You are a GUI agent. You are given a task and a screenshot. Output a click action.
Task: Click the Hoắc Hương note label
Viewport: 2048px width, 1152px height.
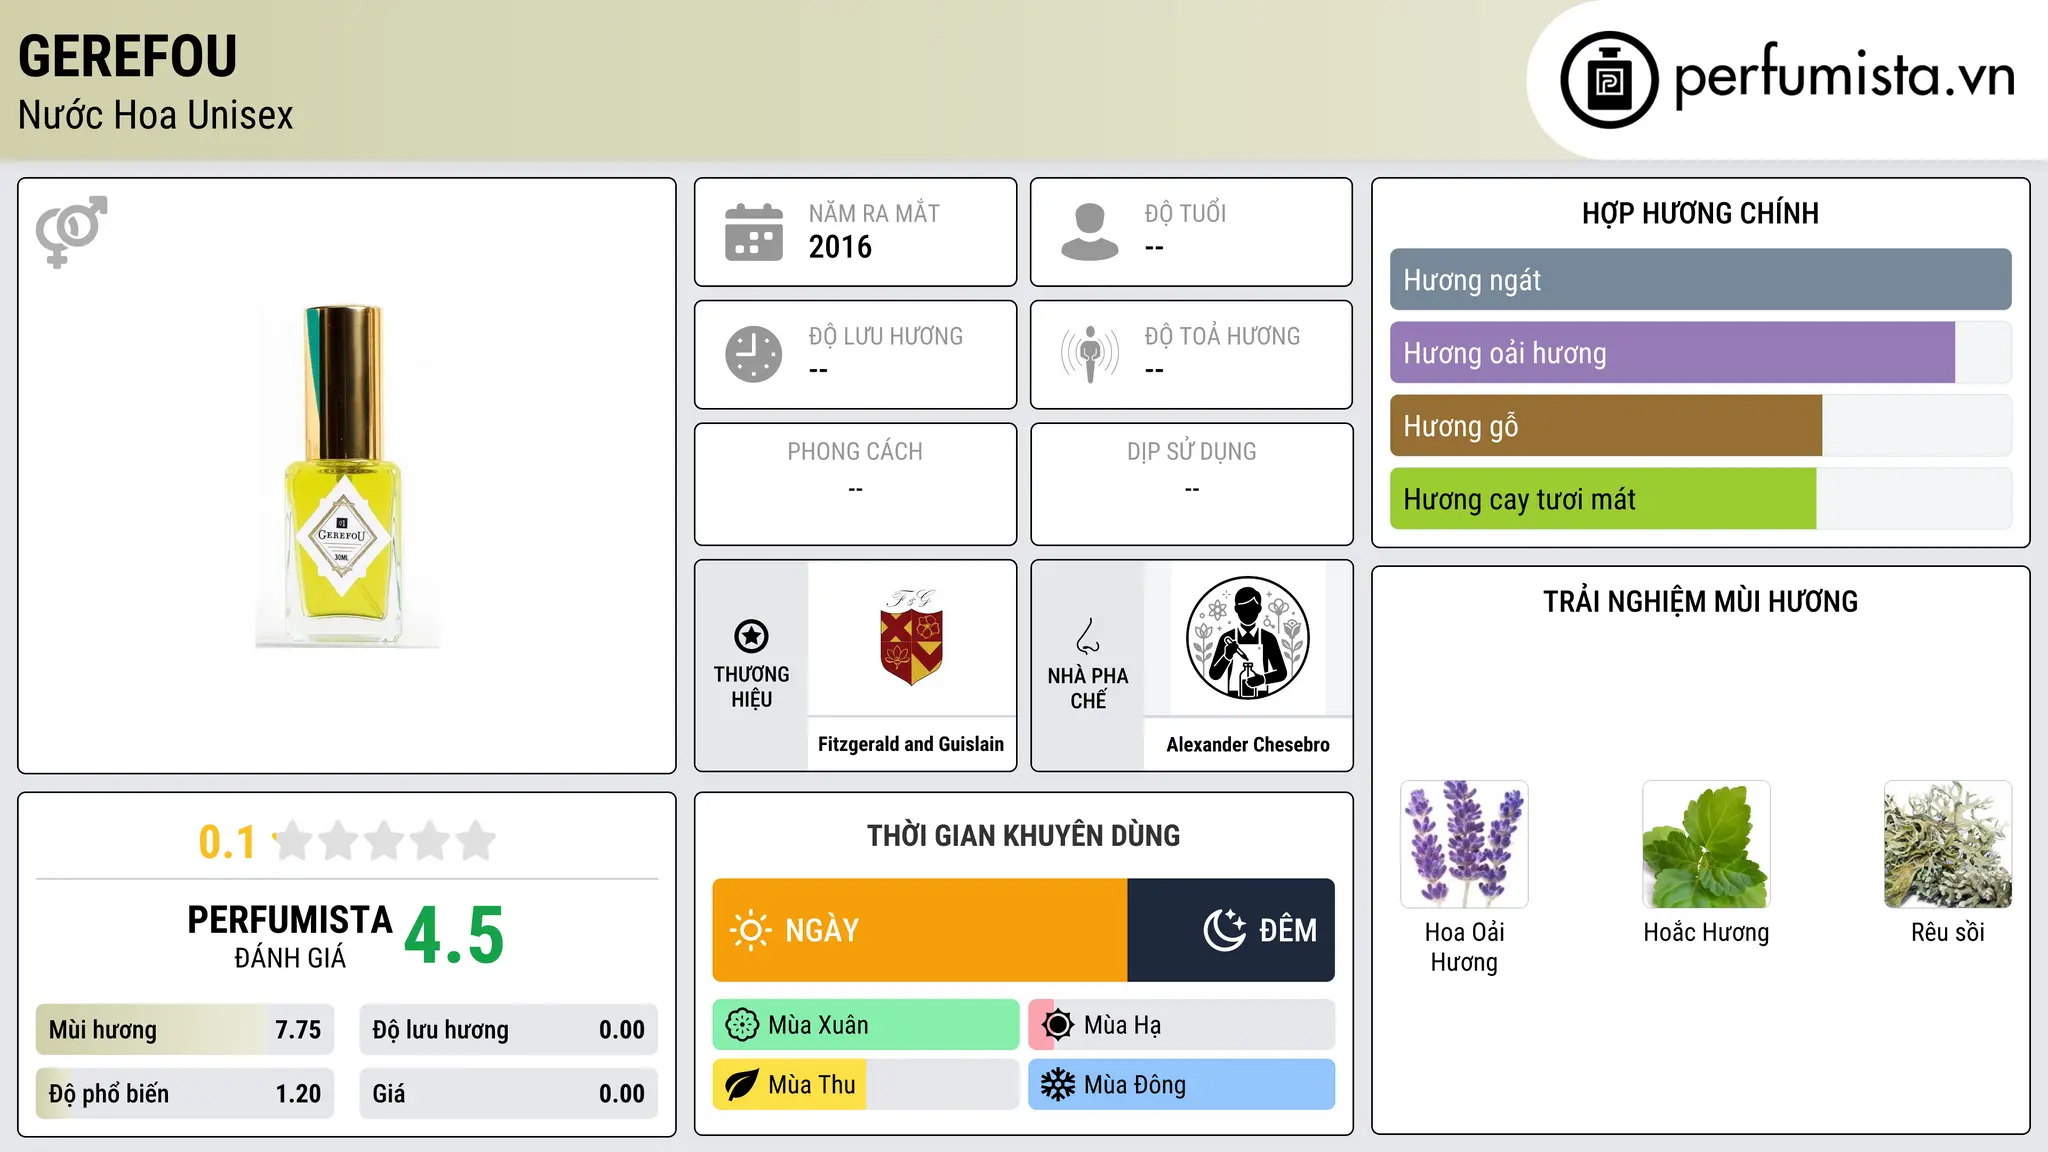1706,932
